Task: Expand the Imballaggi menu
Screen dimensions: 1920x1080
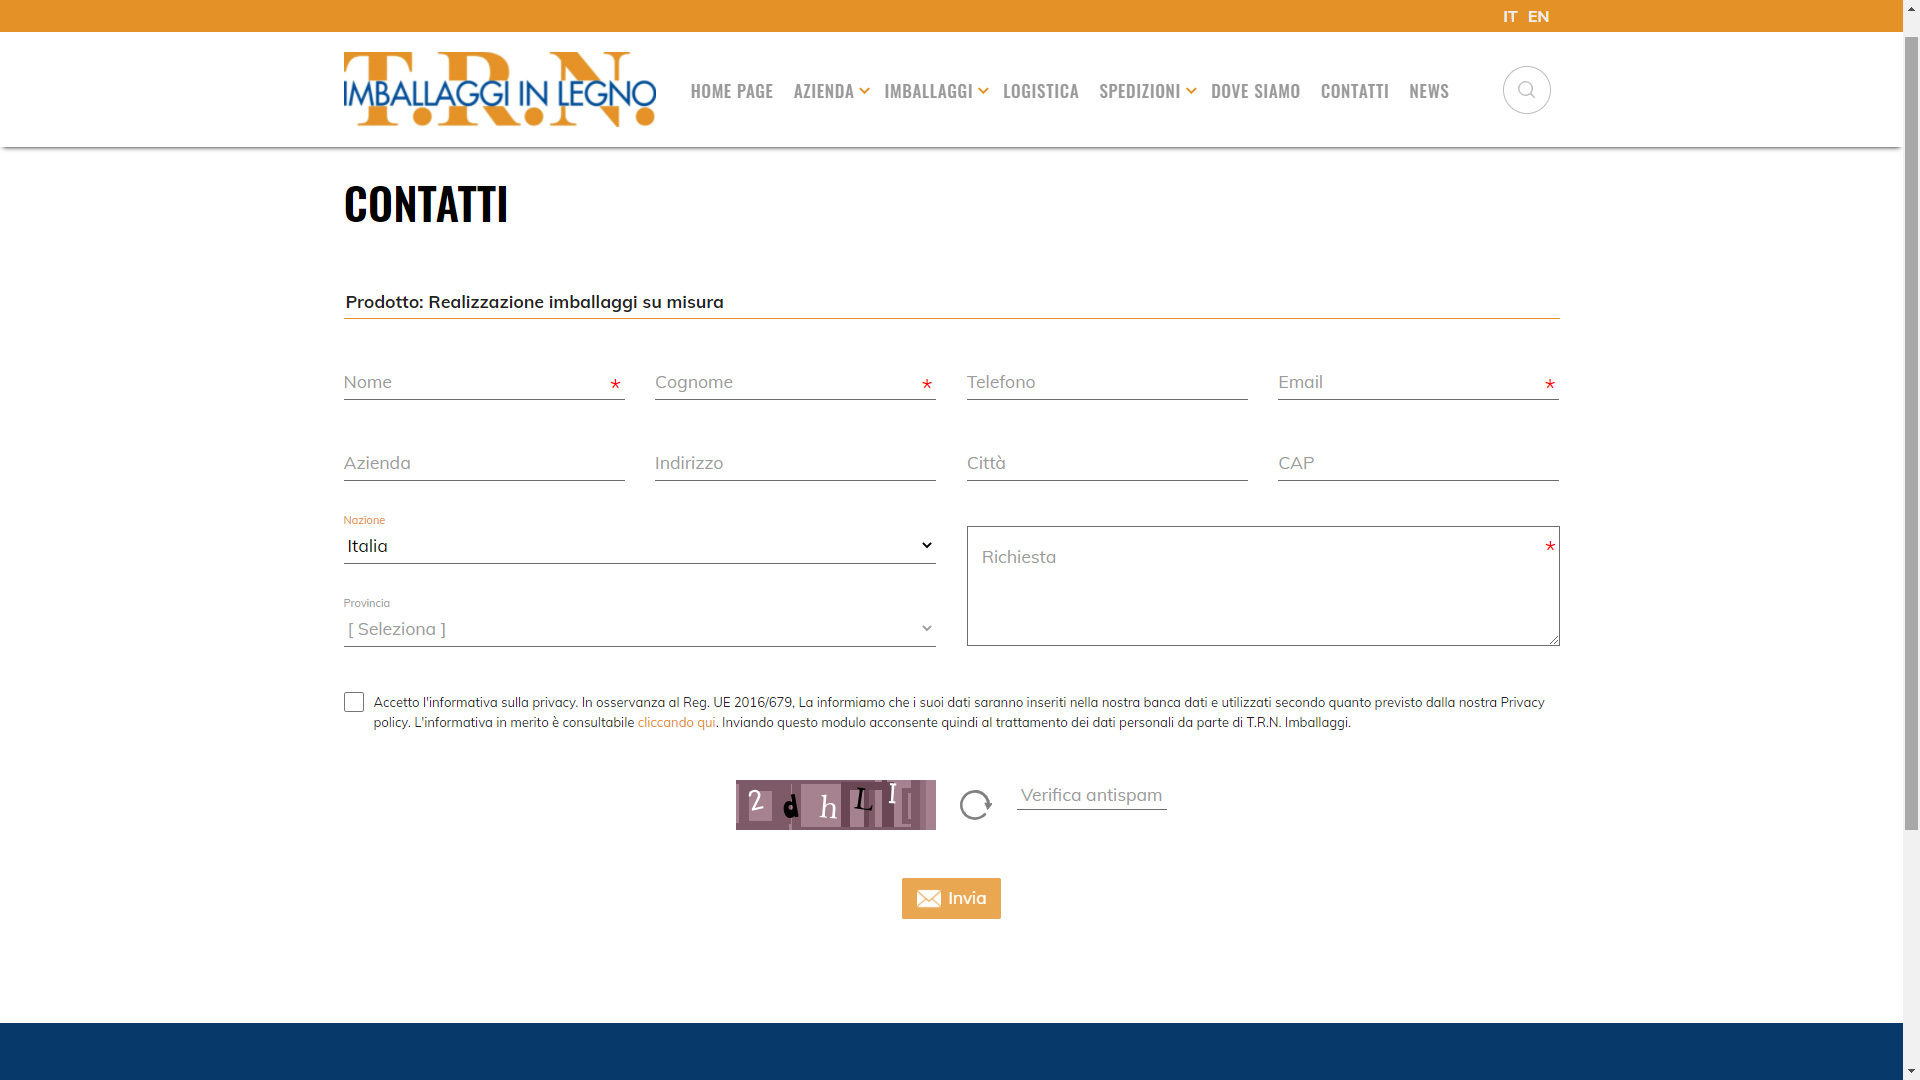Action: point(934,91)
